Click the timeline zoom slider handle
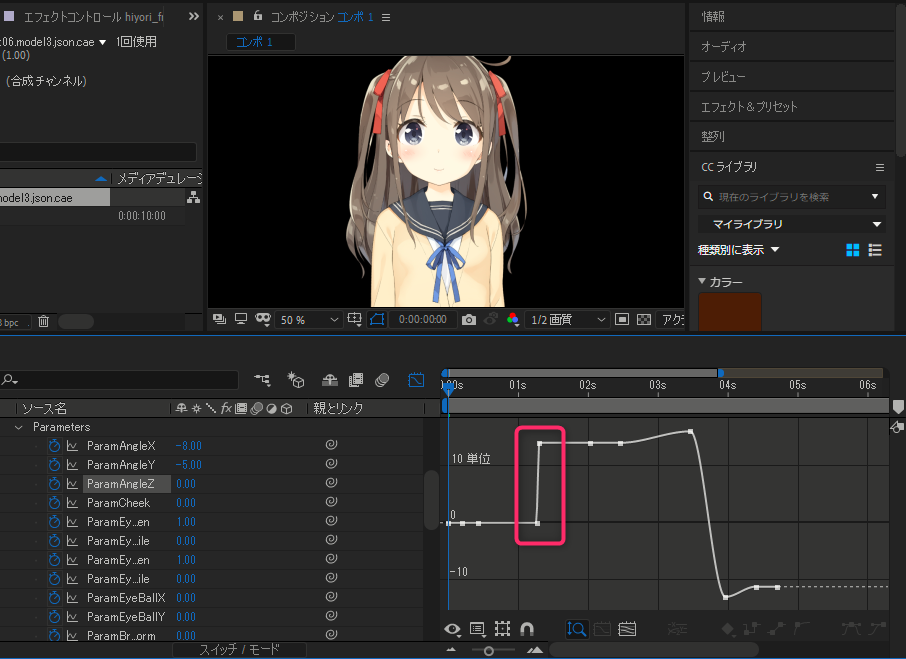906x659 pixels. click(x=488, y=651)
